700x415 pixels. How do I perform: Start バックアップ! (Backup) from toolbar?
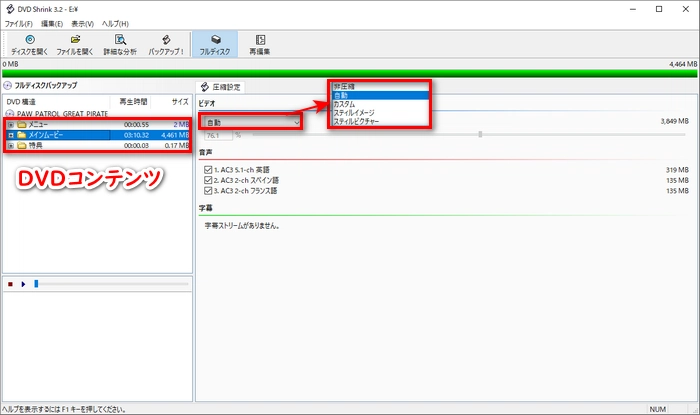coord(166,40)
